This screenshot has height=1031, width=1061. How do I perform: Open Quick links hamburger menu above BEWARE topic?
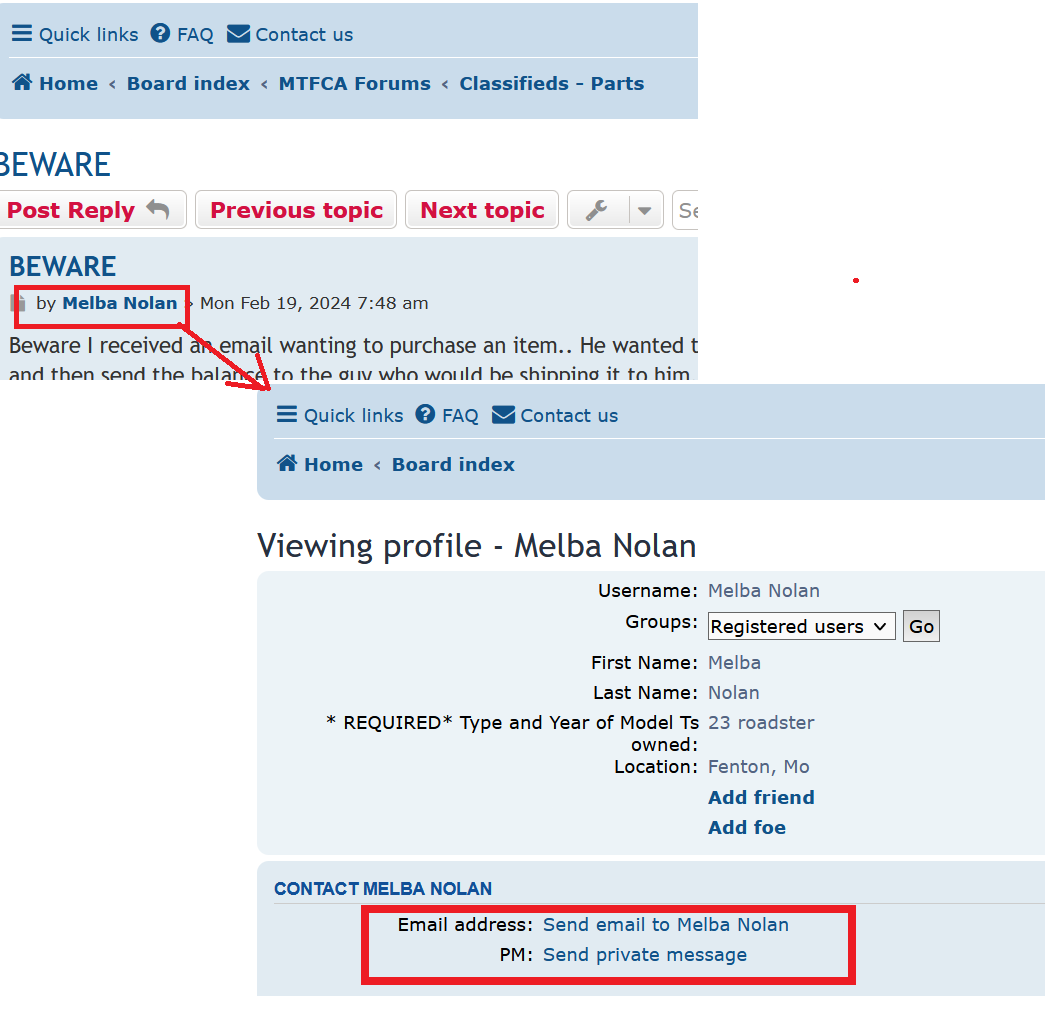pos(22,34)
